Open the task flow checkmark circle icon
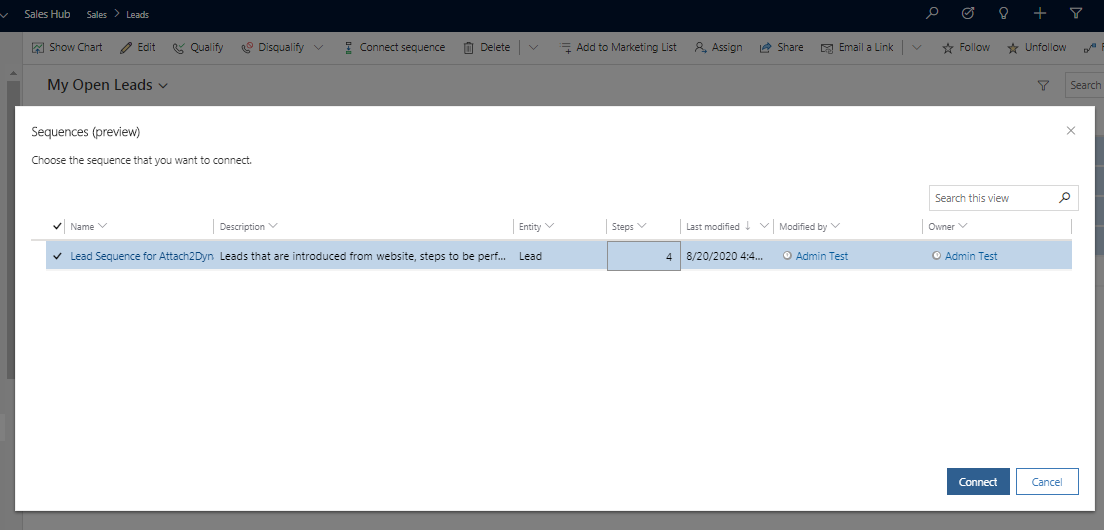 coord(968,14)
